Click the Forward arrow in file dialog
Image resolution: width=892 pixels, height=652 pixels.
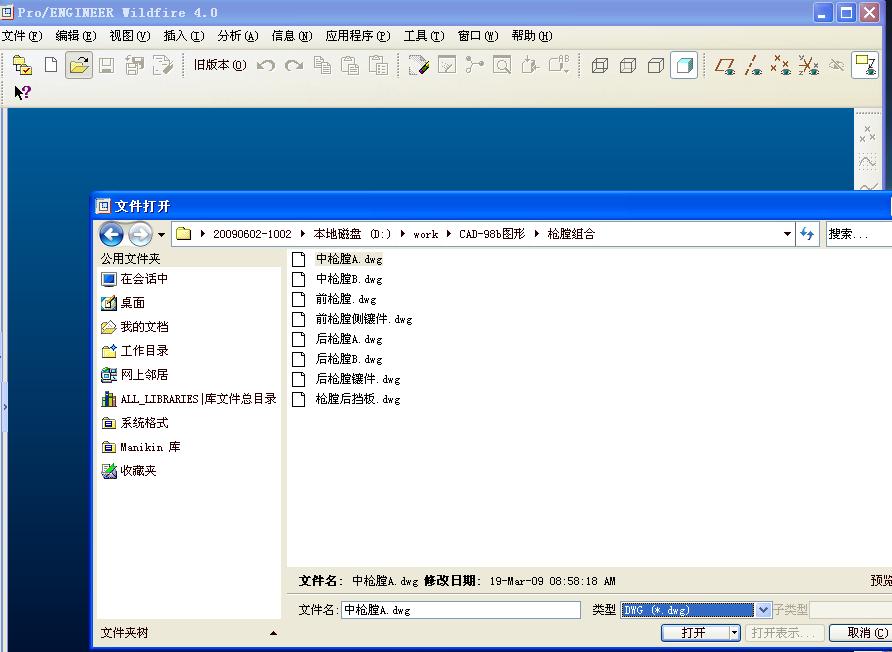point(141,234)
